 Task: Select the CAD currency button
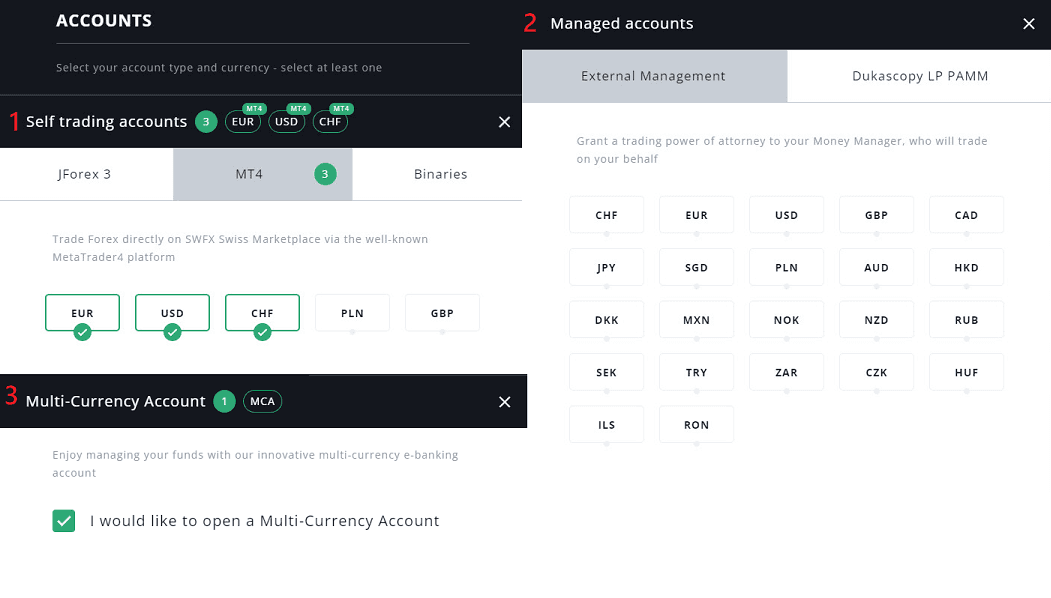(x=967, y=215)
